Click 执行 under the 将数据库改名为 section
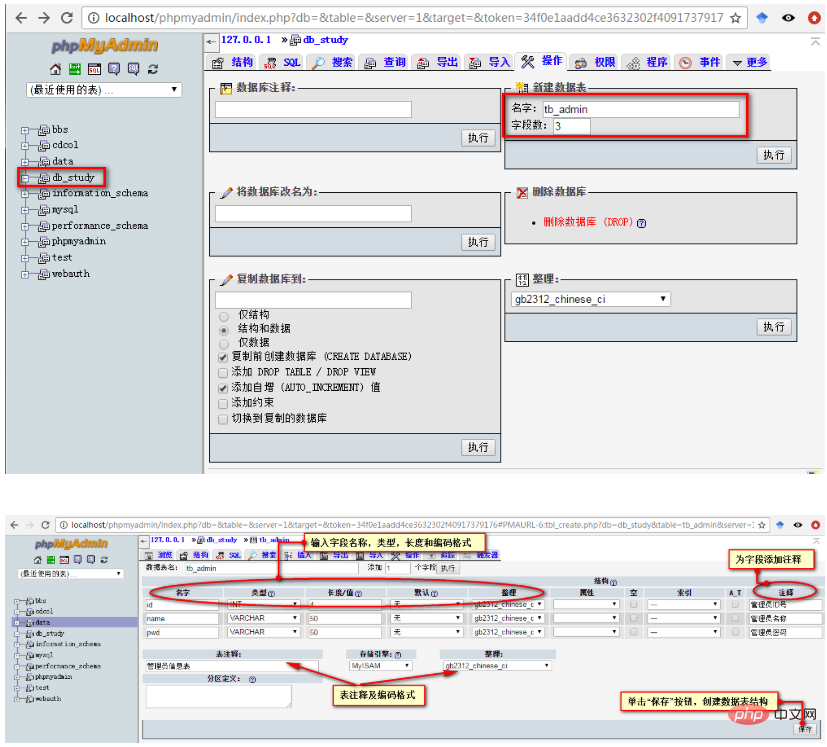 pos(478,242)
